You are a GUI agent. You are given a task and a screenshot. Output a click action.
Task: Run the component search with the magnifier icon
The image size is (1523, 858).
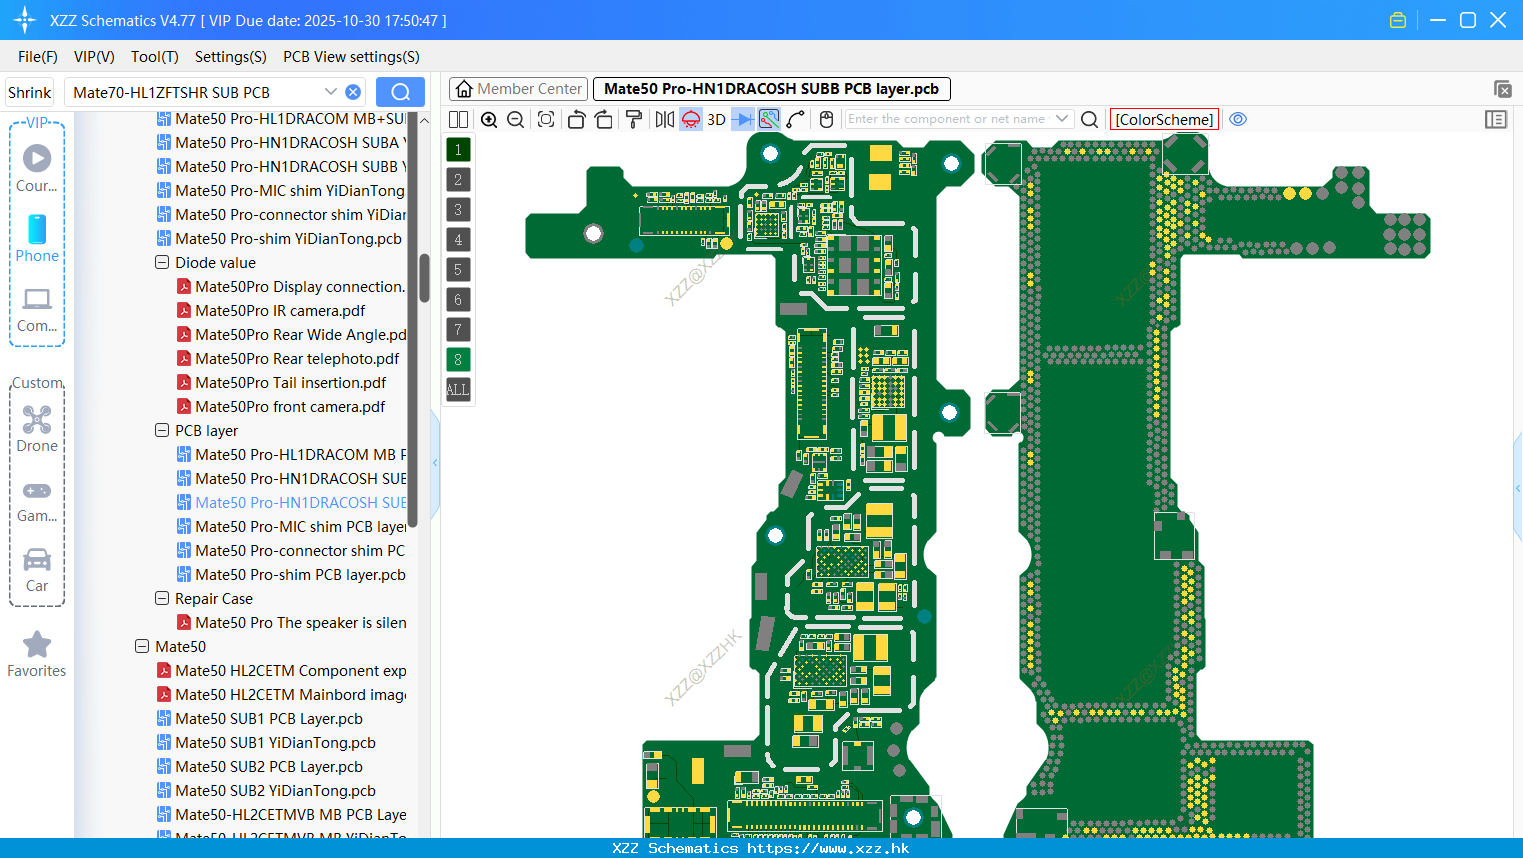(1090, 119)
